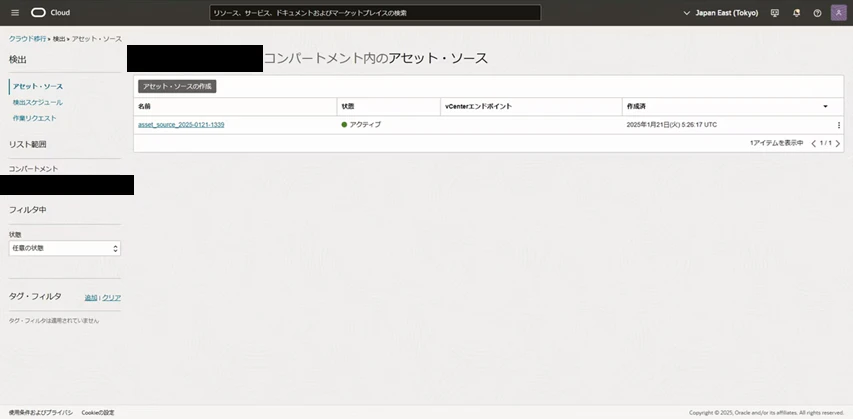Select 検出スケジュール in the sidebar

[x=38, y=102]
